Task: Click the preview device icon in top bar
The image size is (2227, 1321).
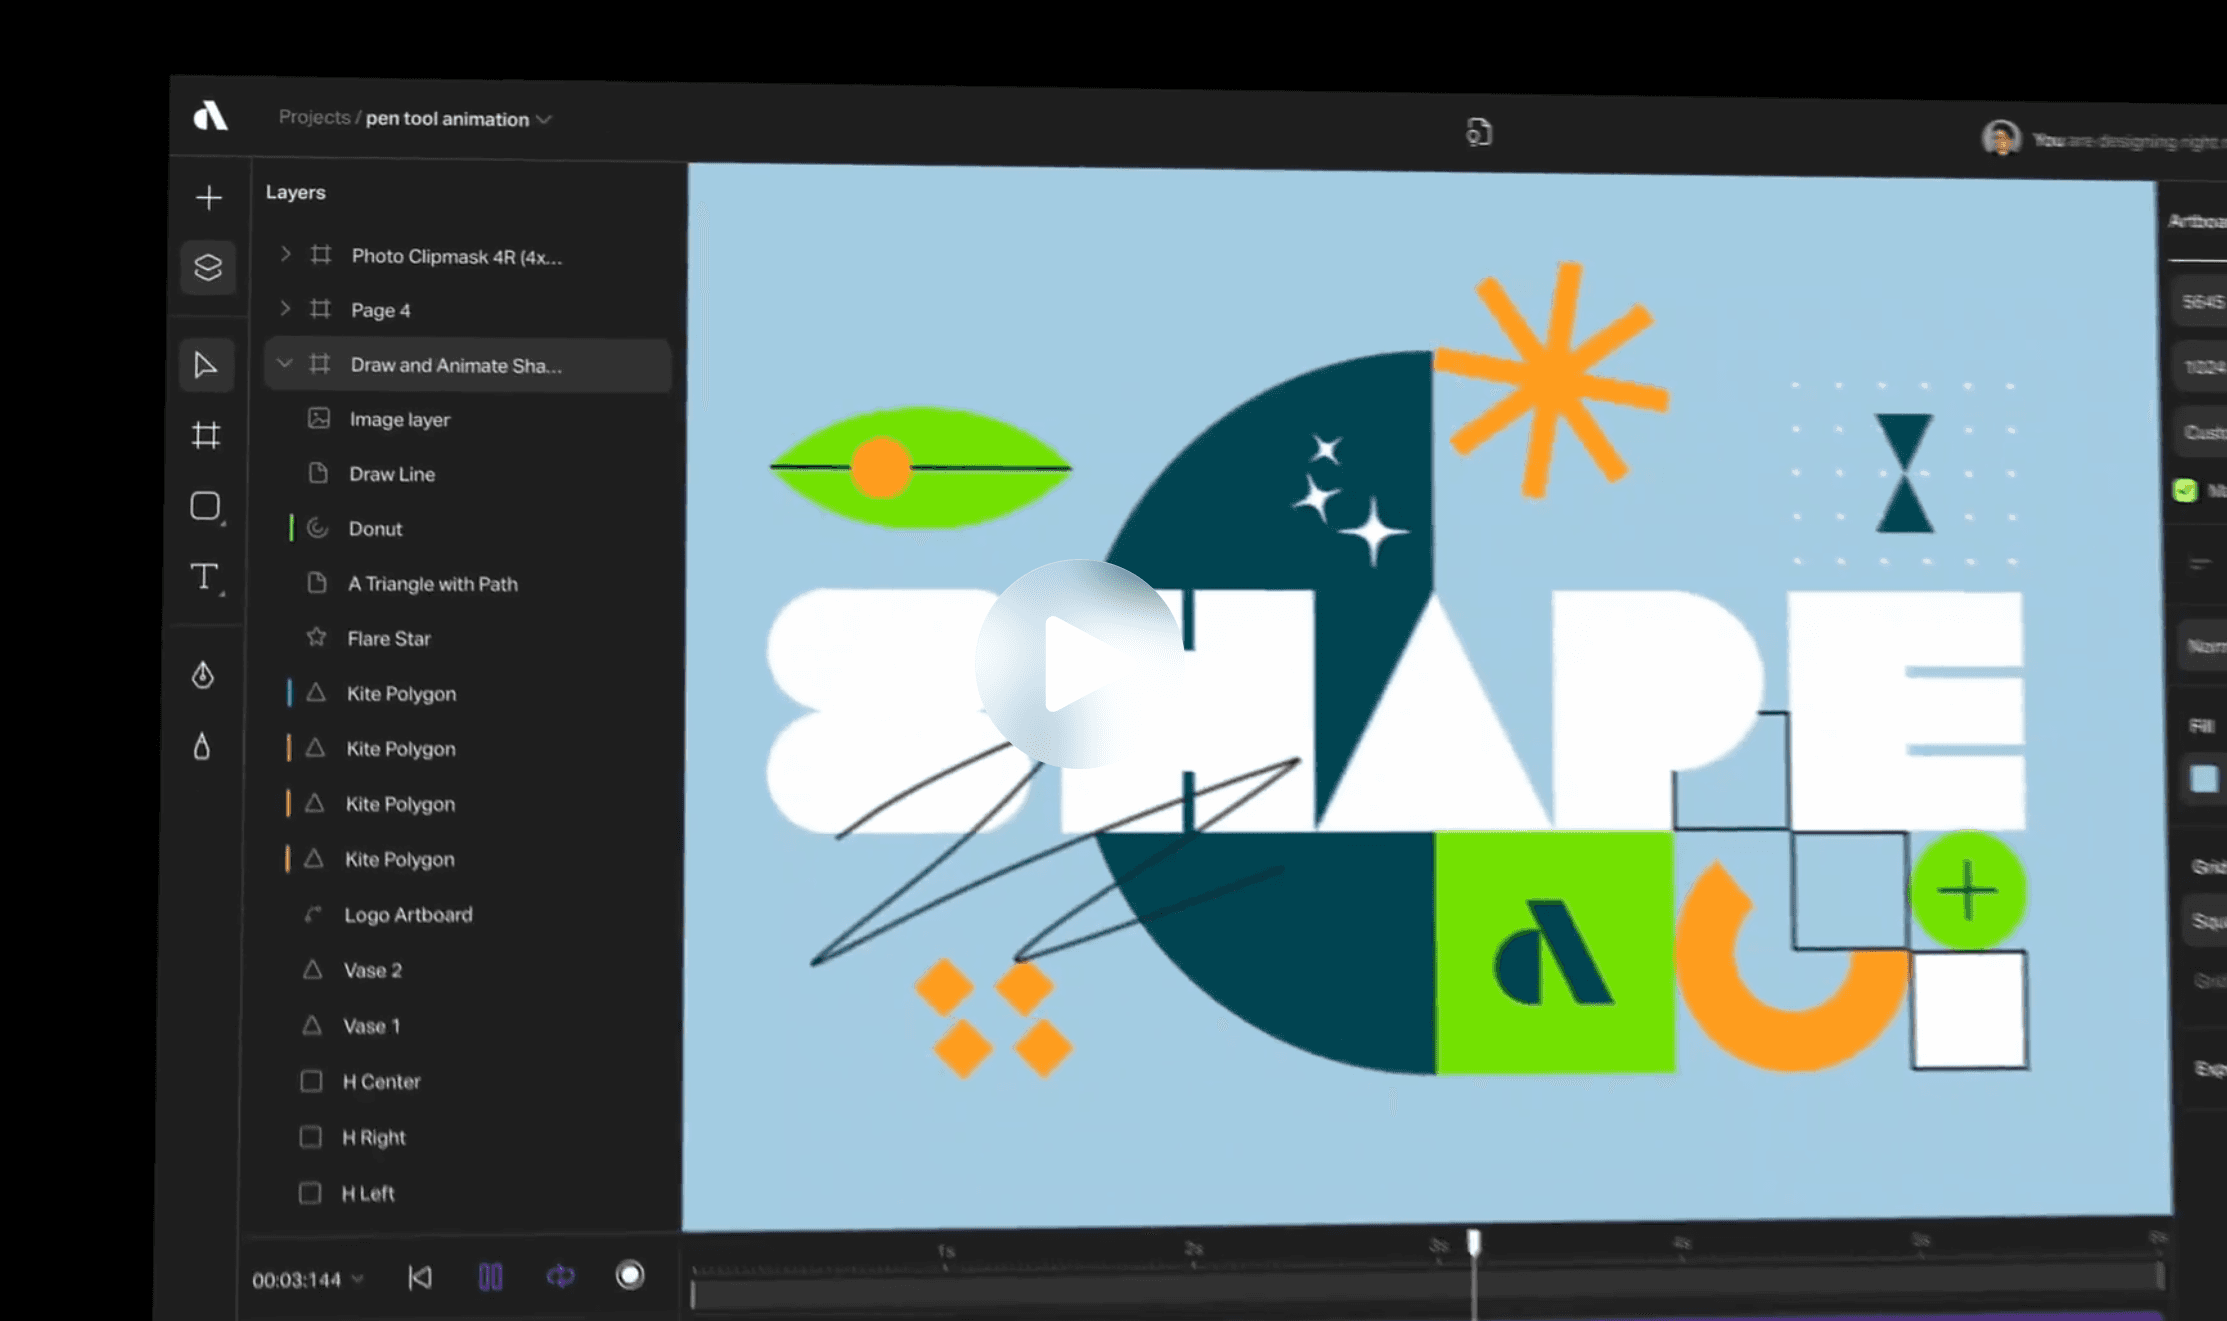Action: click(1478, 132)
